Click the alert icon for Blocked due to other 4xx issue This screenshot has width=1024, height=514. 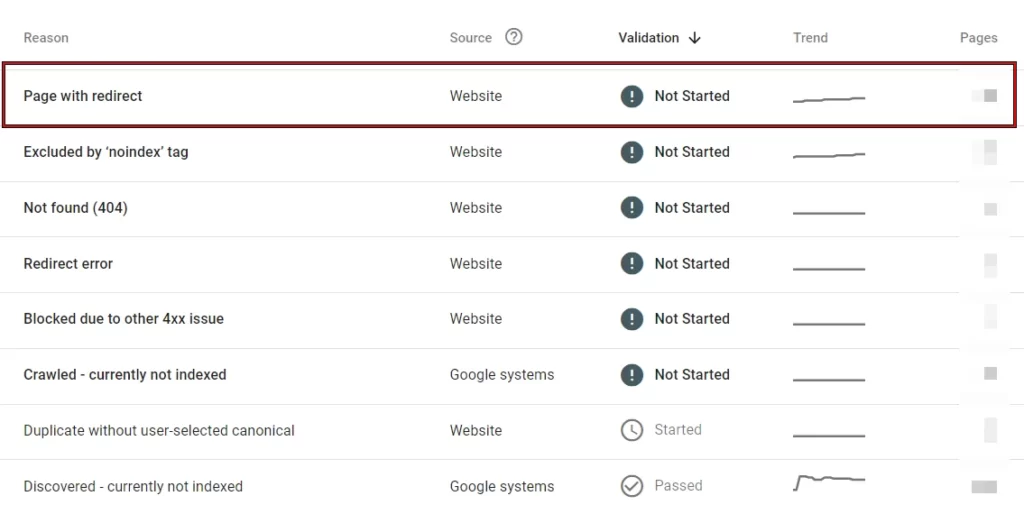(632, 319)
